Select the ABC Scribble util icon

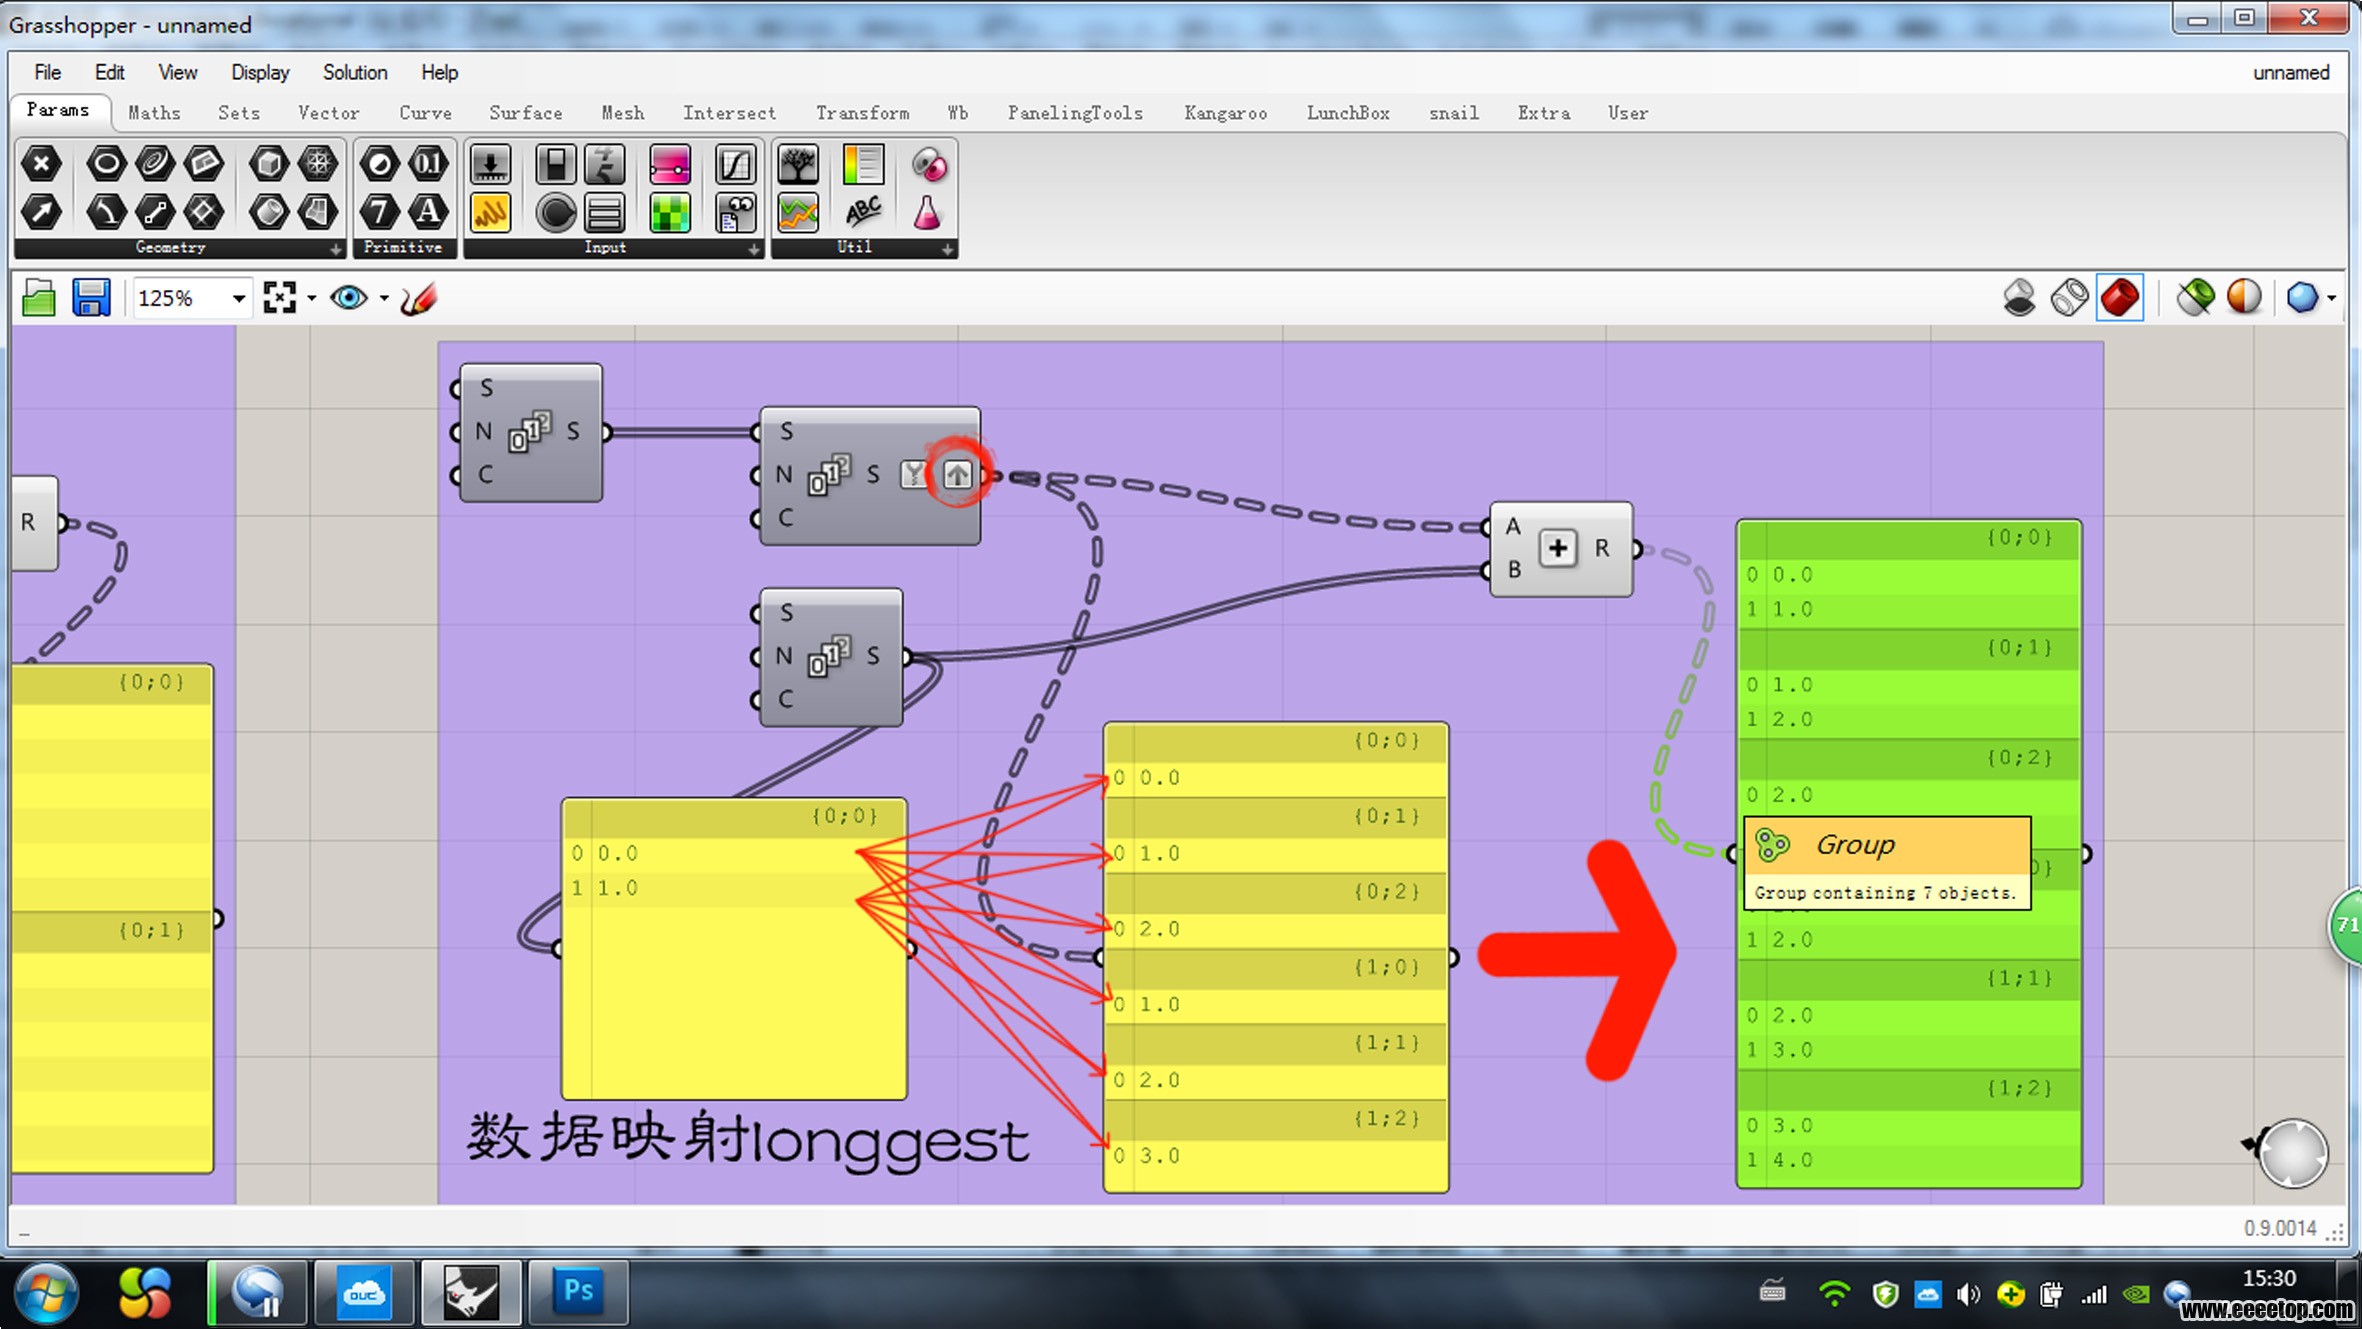863,211
